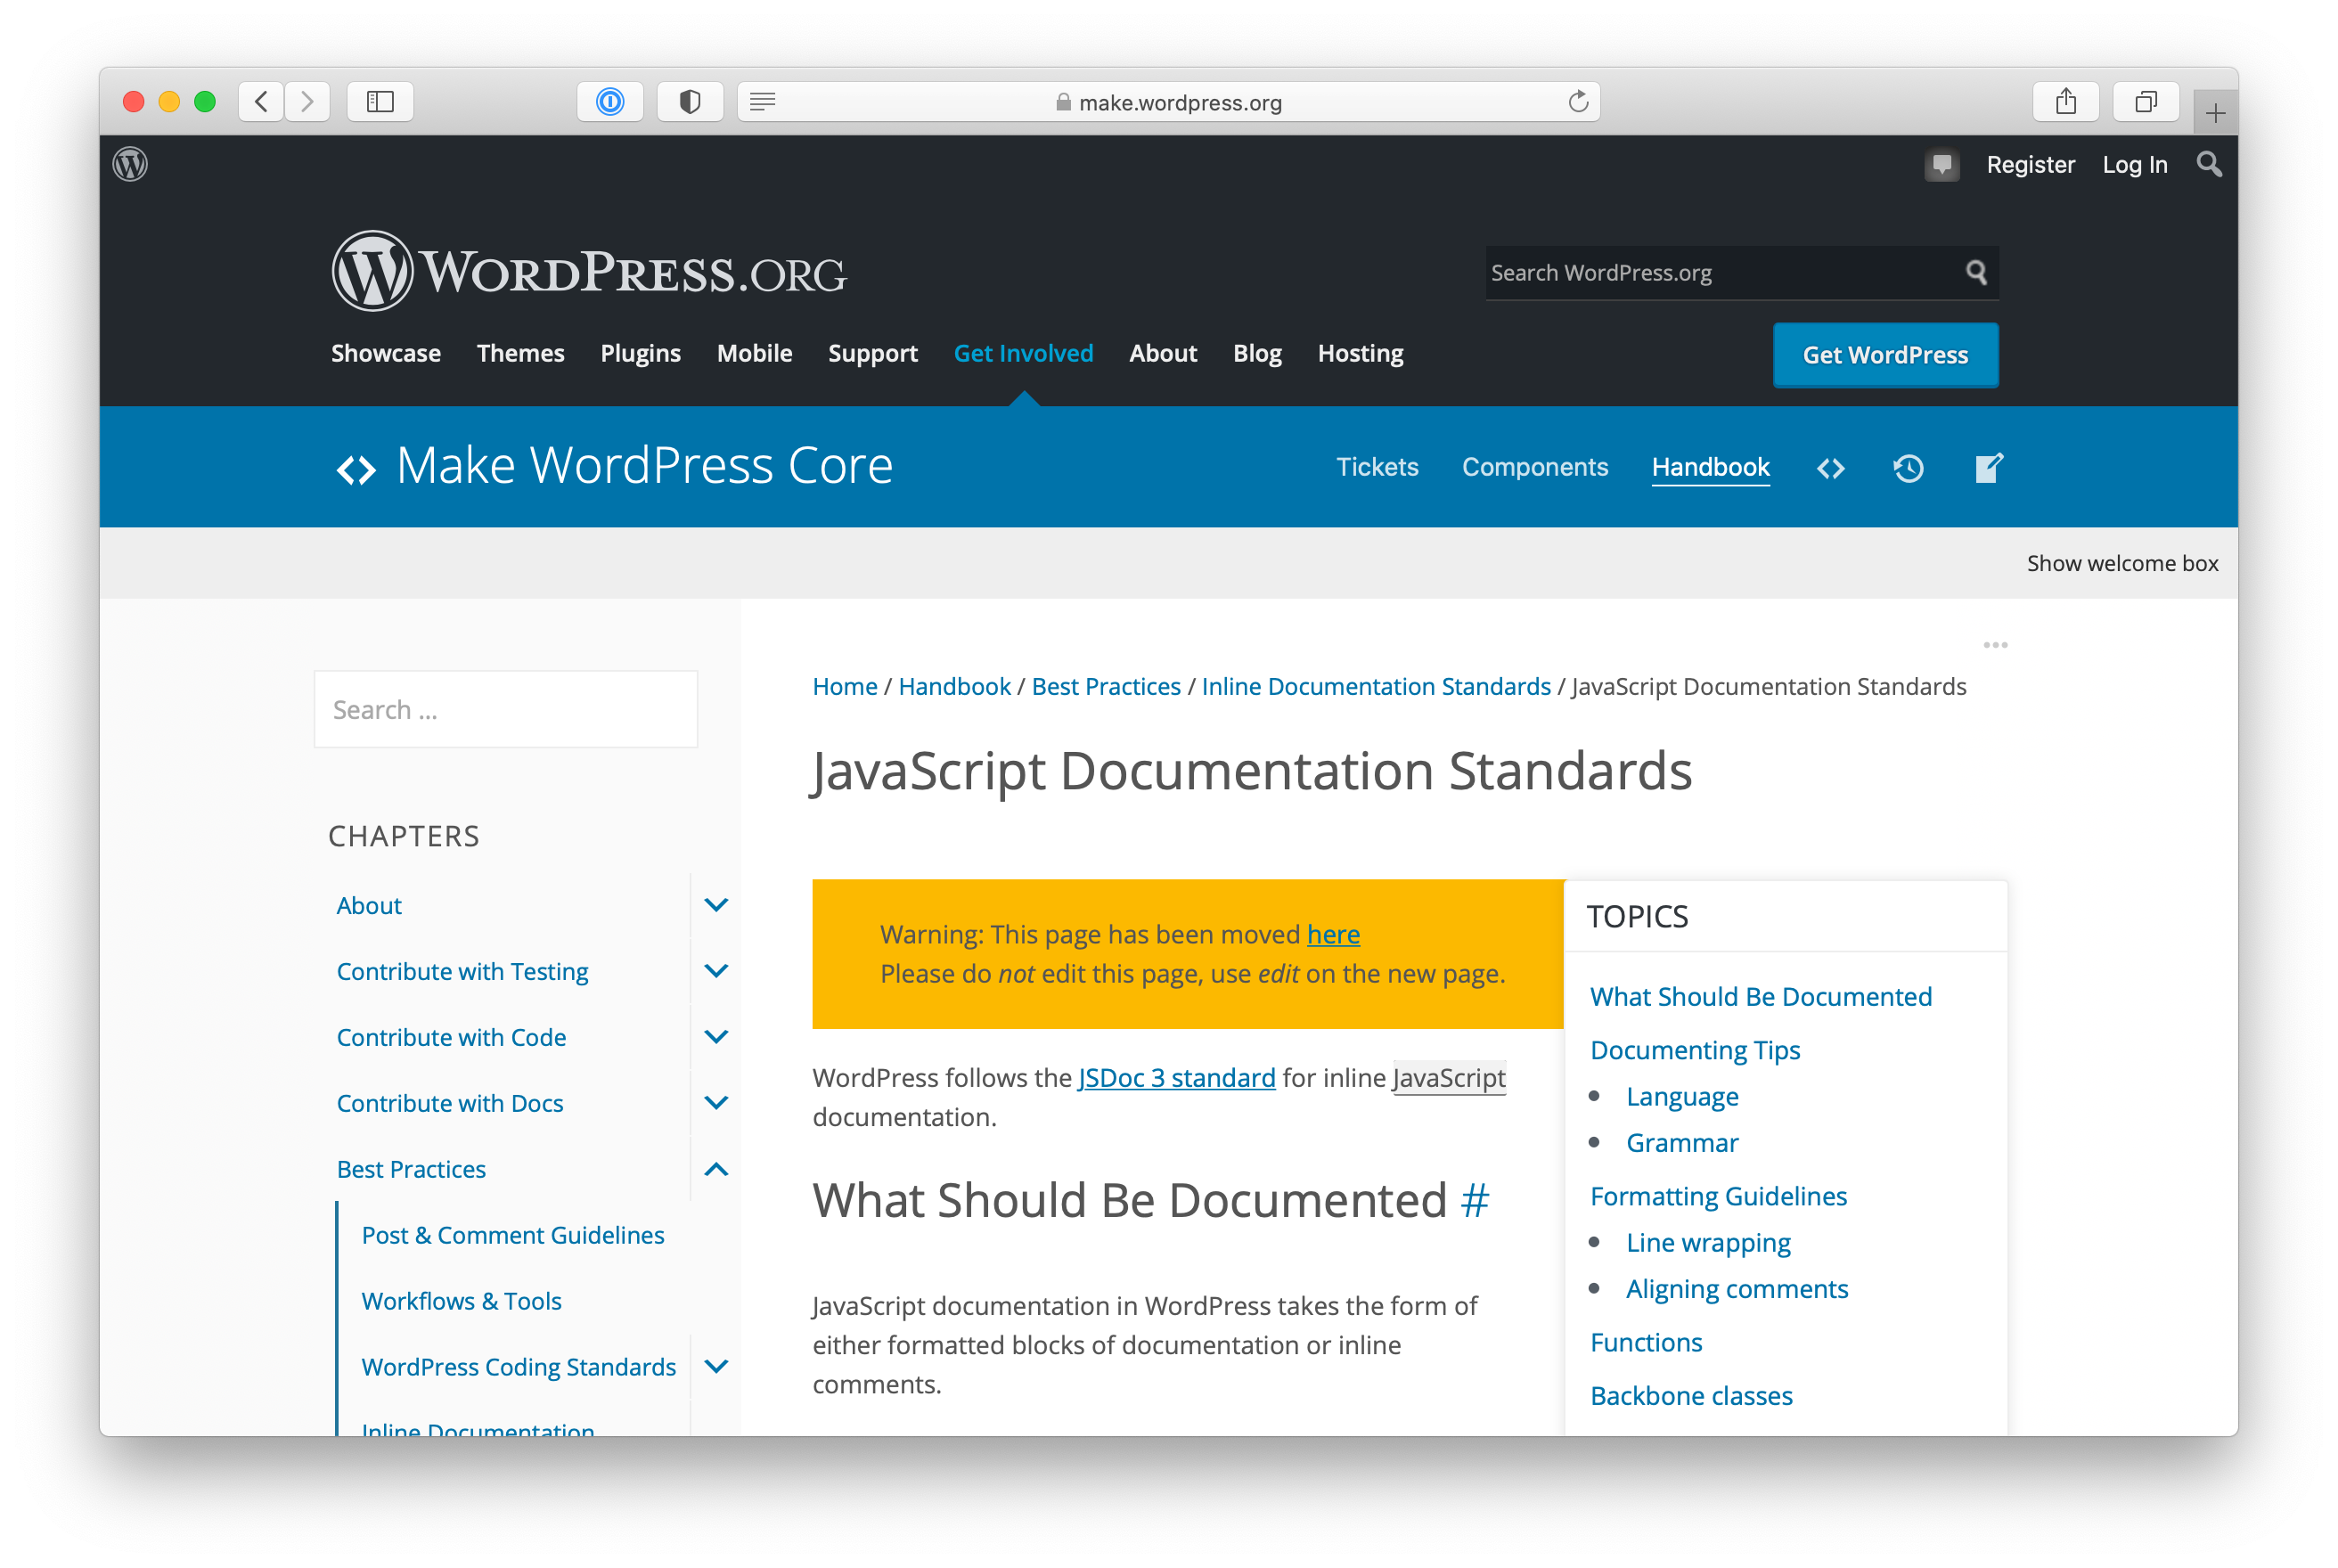
Task: Click the Search WordPress.org field
Action: [x=1720, y=273]
